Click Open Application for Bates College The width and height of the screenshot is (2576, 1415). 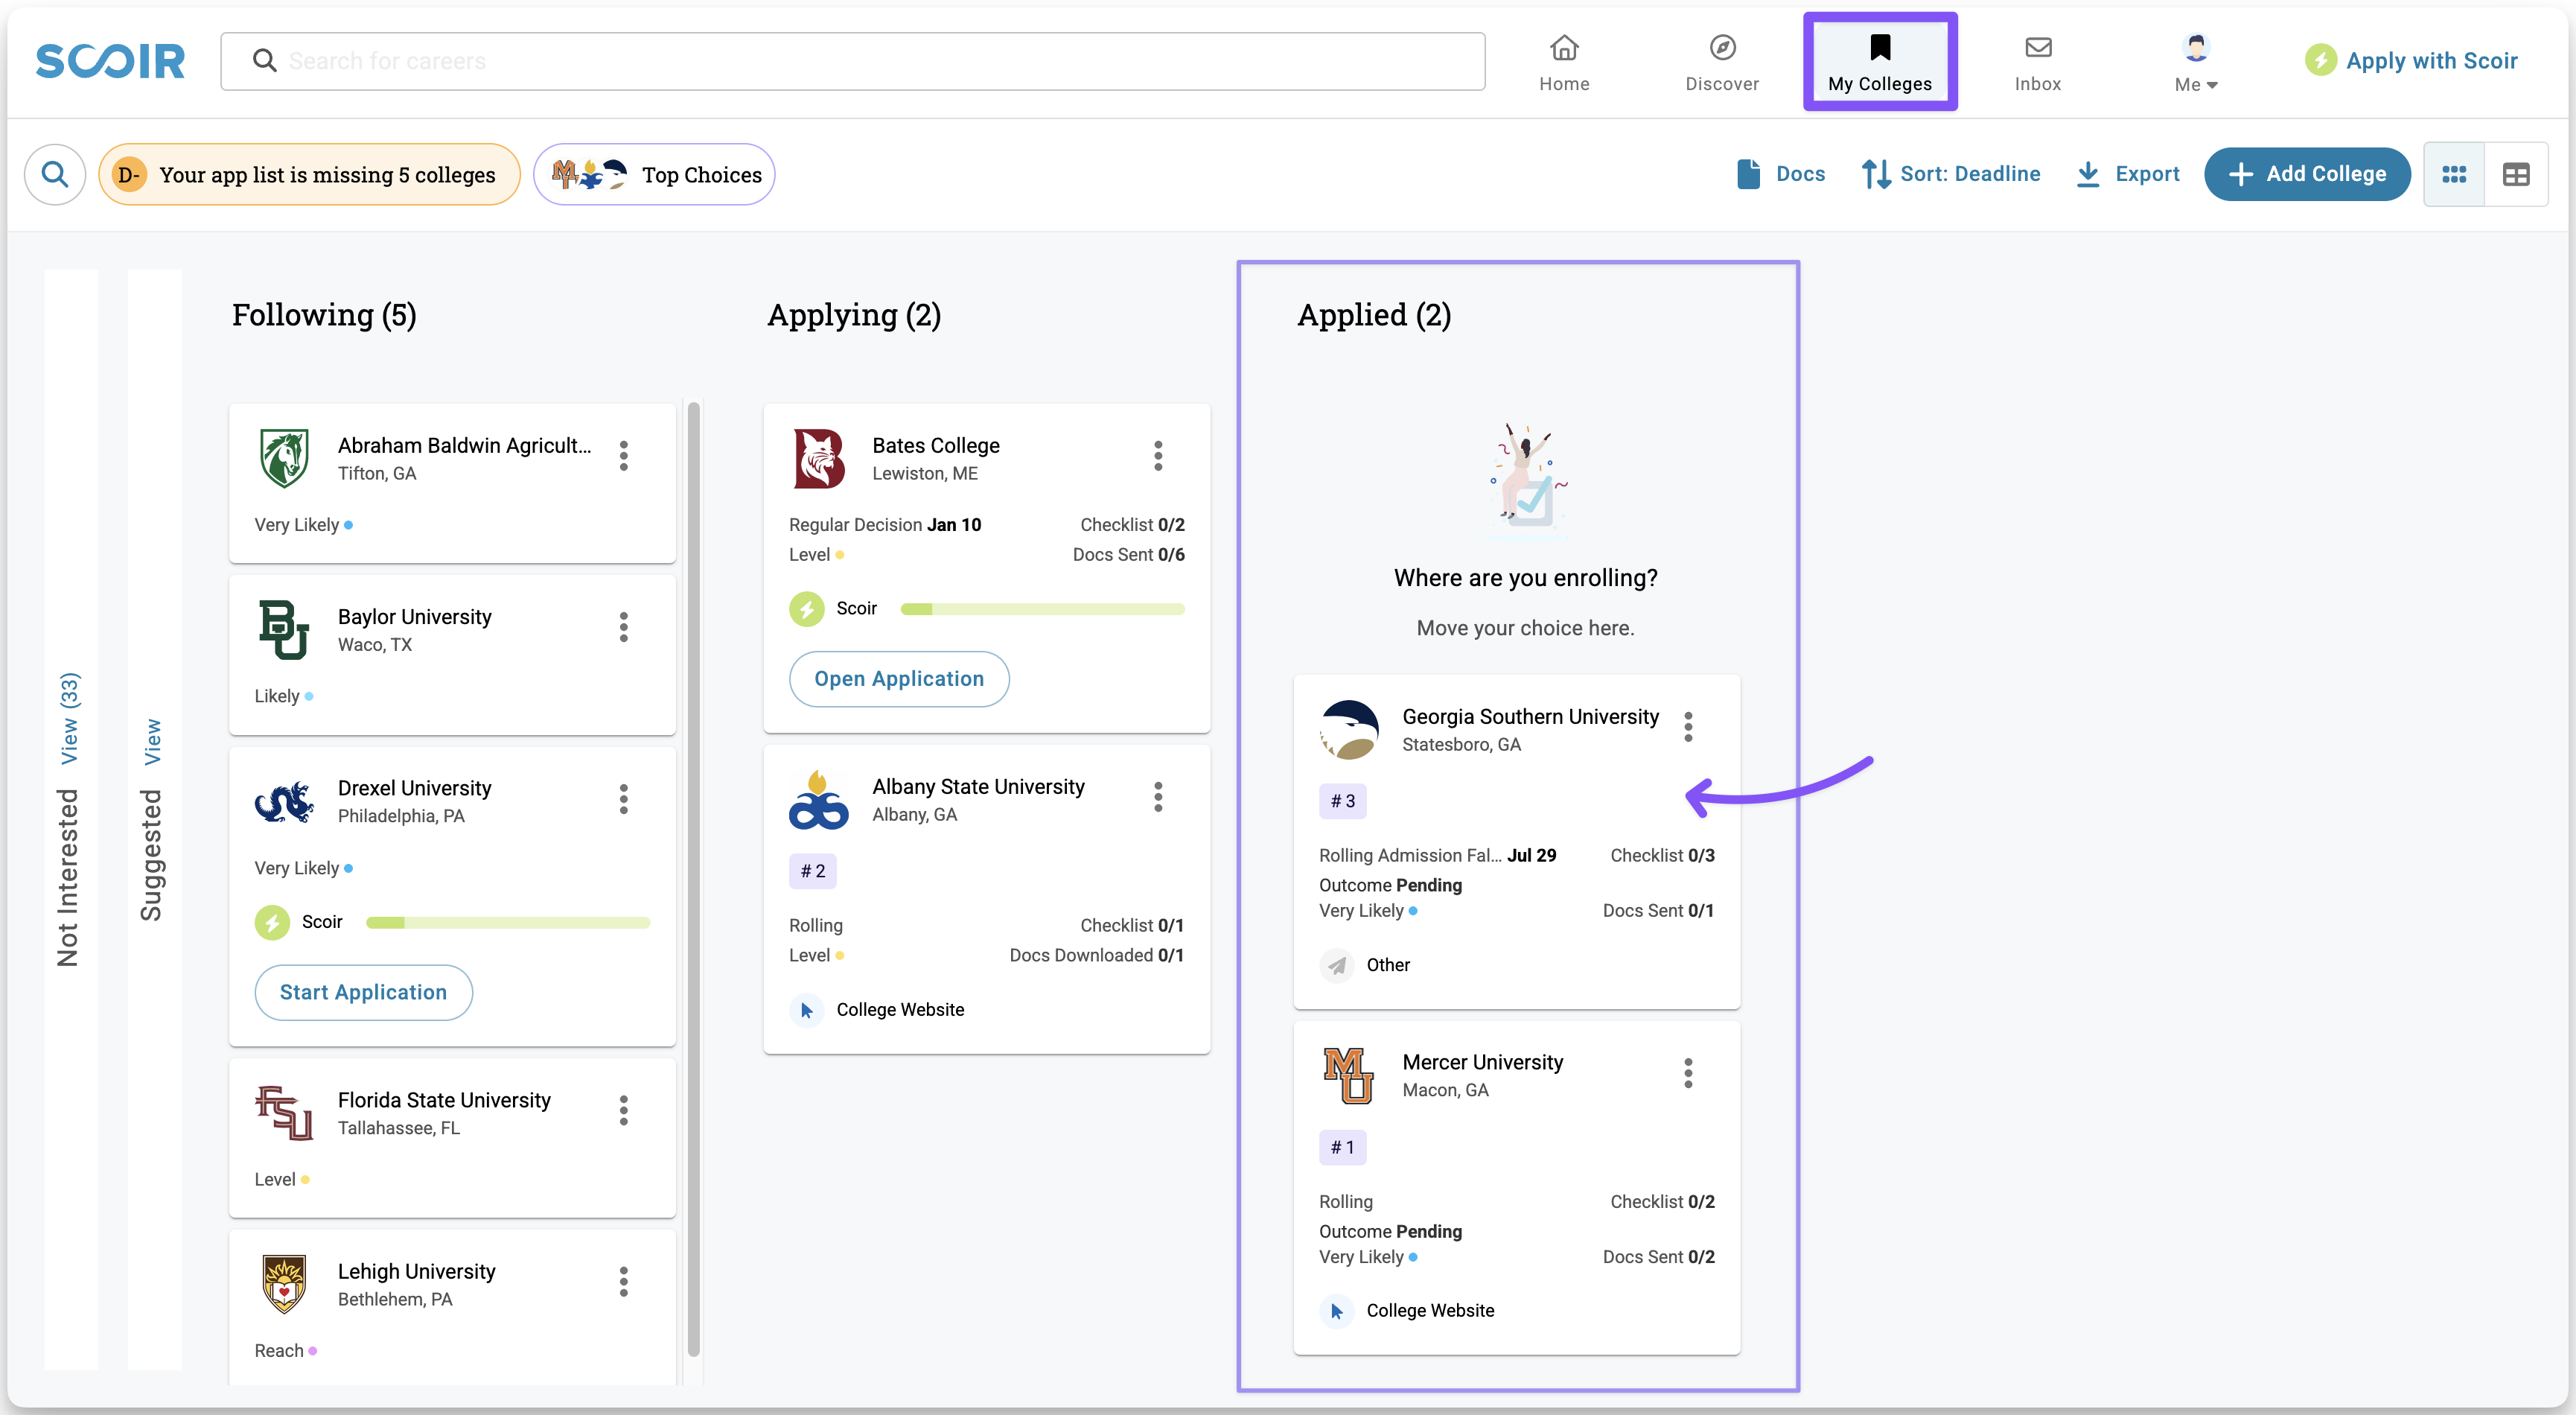click(x=898, y=679)
